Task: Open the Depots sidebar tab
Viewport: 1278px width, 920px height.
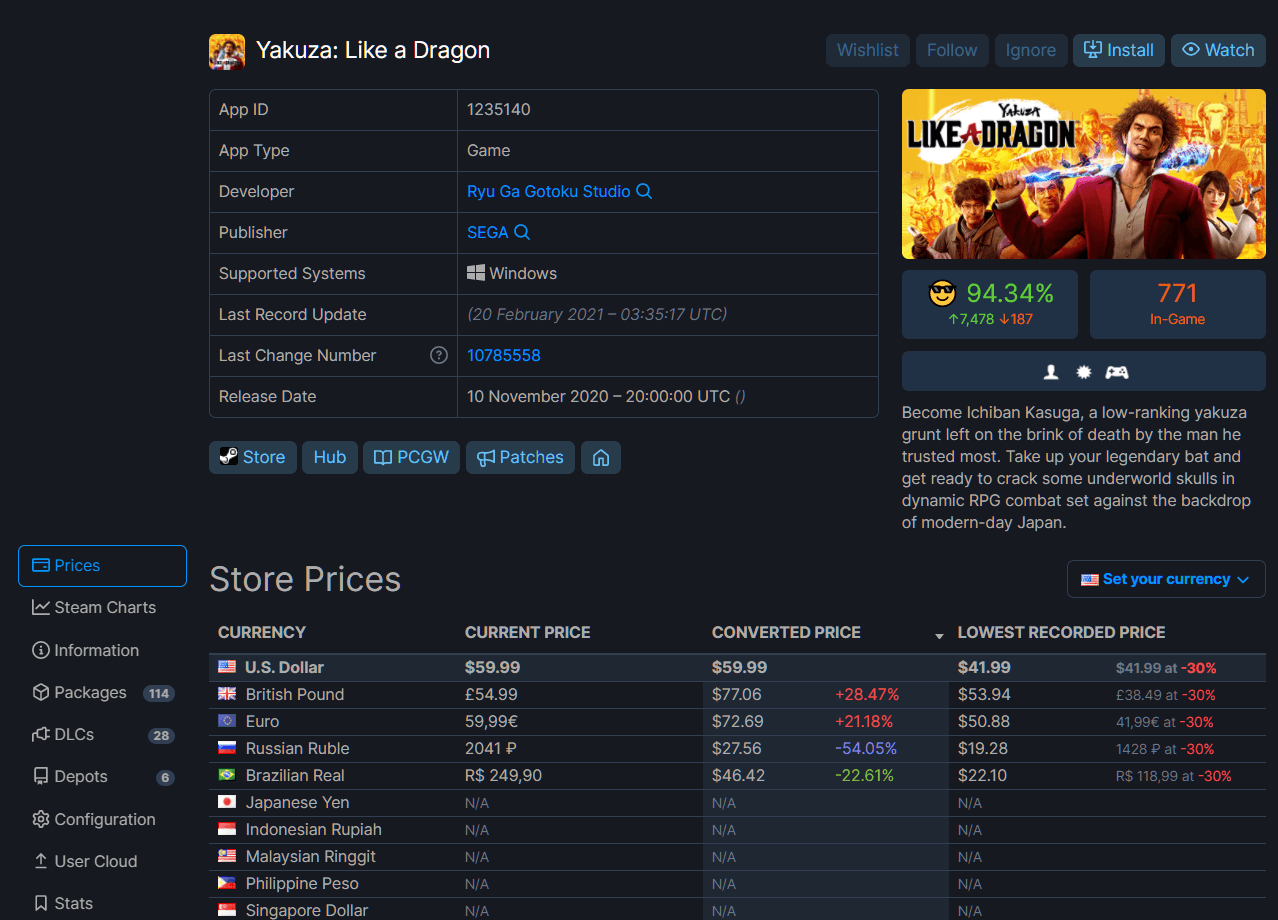Action: coord(102,776)
